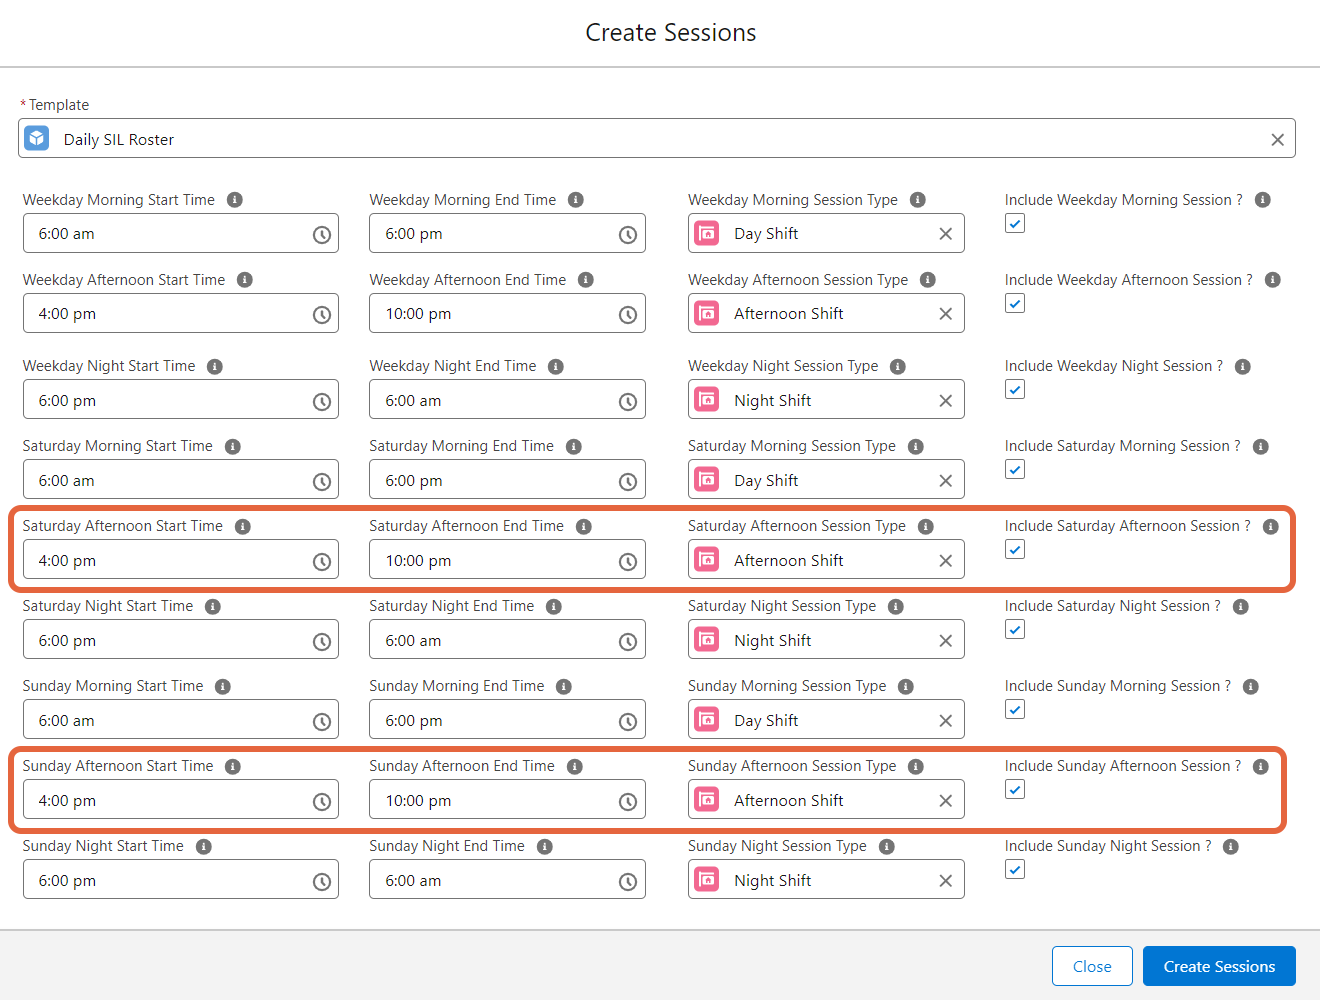Click the pink record icon beside Night Shift weekday value
Screen dimensions: 1320x1000
[707, 399]
